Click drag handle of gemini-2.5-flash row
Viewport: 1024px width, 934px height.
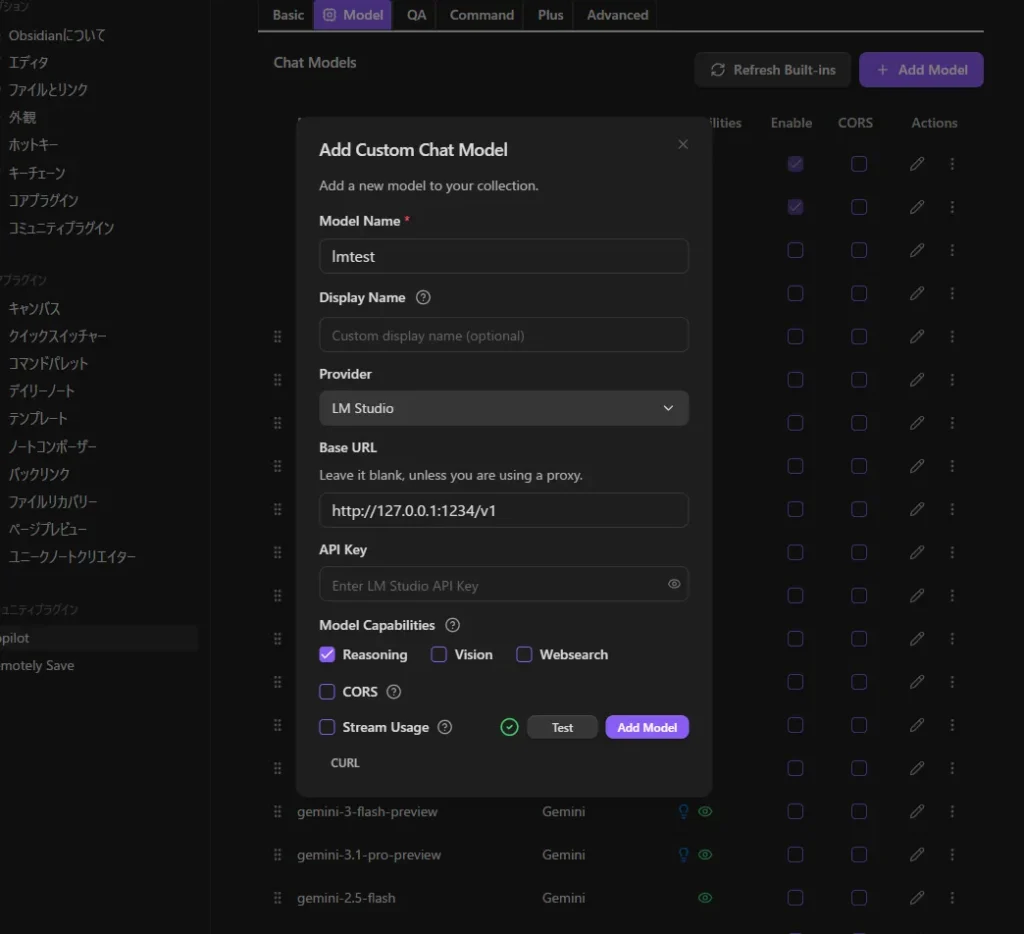click(278, 898)
